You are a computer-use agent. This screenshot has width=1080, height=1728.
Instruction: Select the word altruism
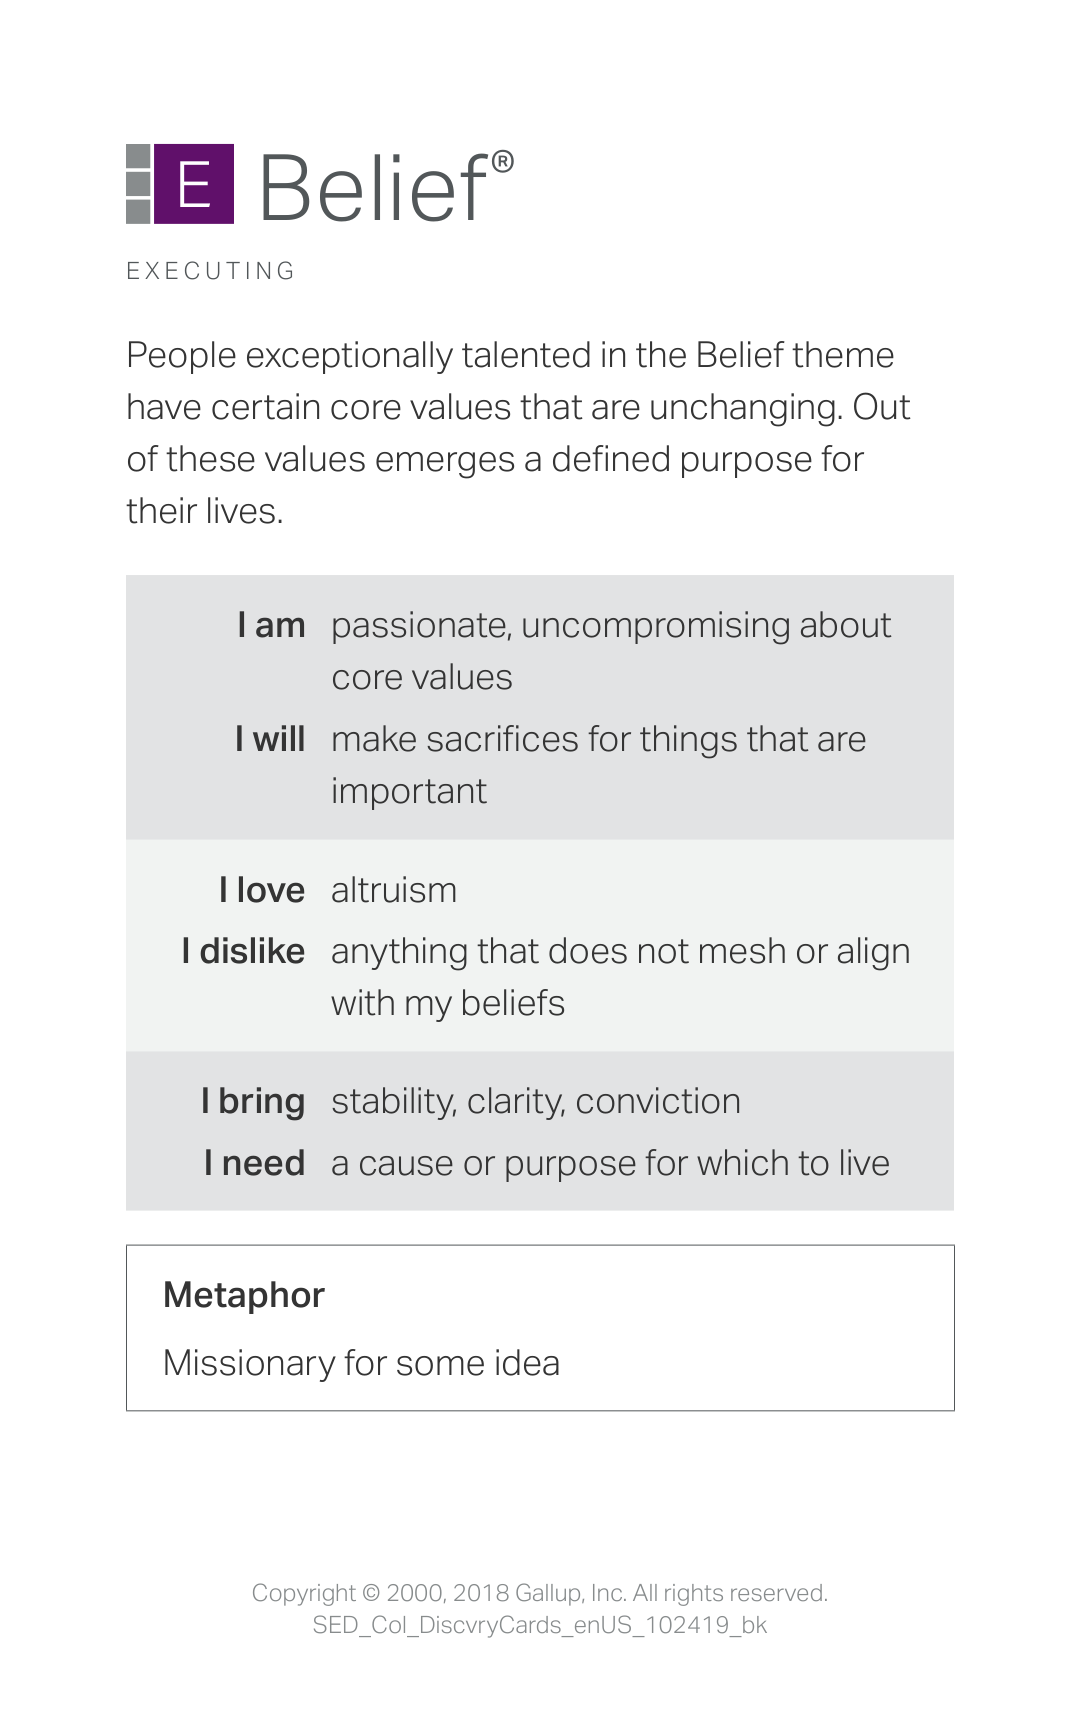(394, 890)
